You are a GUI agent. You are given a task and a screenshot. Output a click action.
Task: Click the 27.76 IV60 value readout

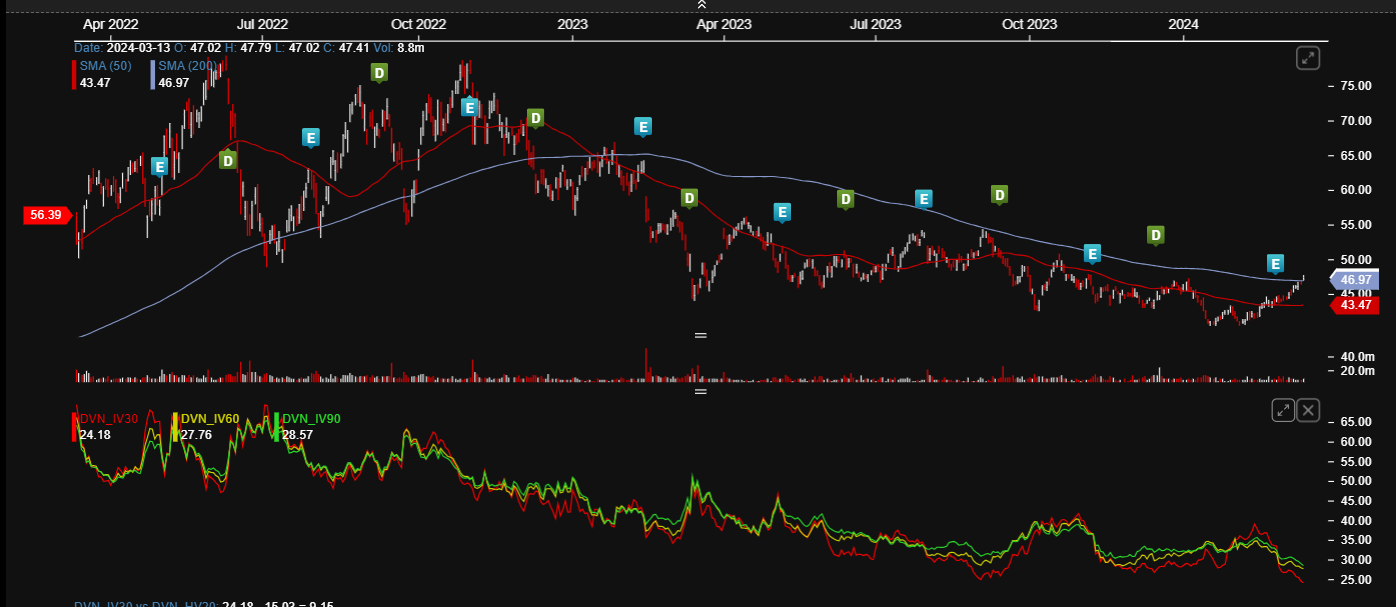click(197, 435)
